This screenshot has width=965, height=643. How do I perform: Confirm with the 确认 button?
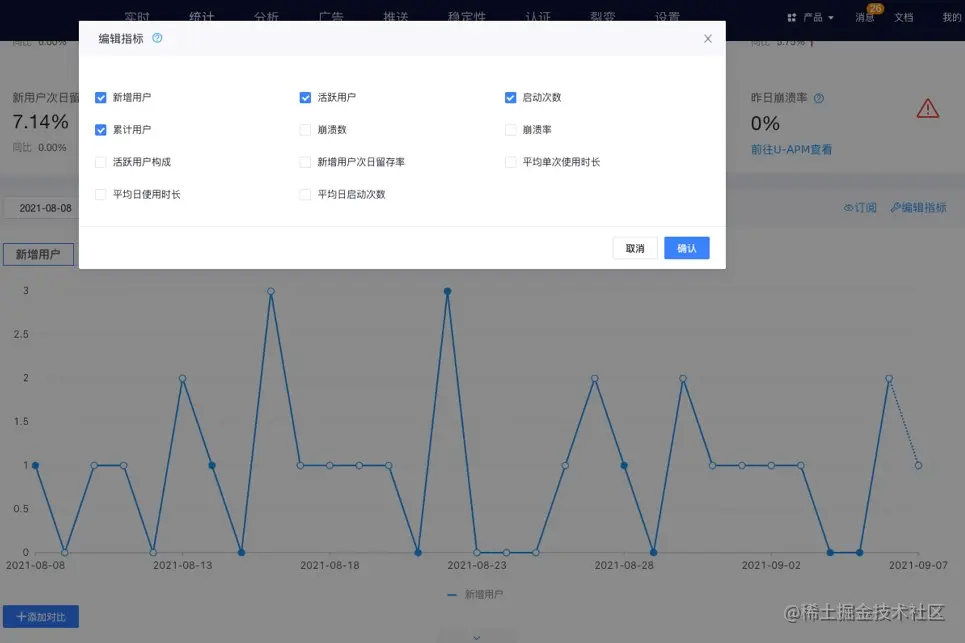click(687, 248)
